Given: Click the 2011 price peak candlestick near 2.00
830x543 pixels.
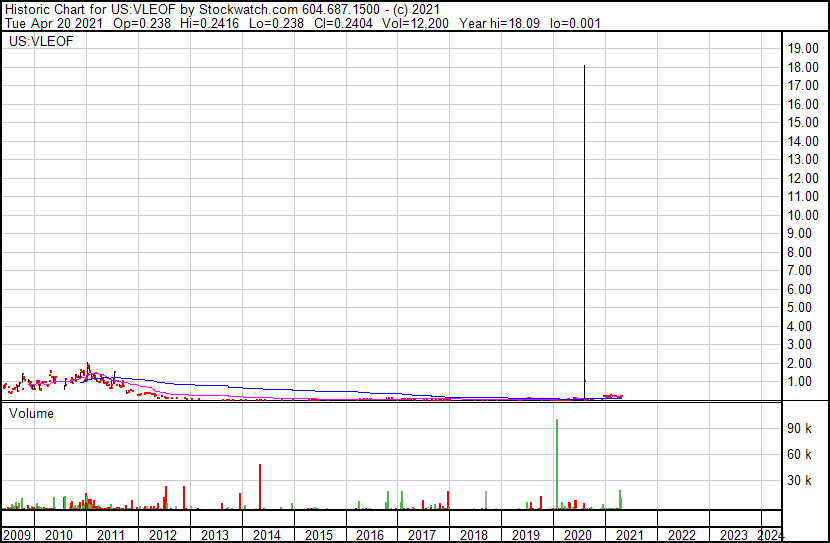Looking at the screenshot, I should tap(88, 369).
